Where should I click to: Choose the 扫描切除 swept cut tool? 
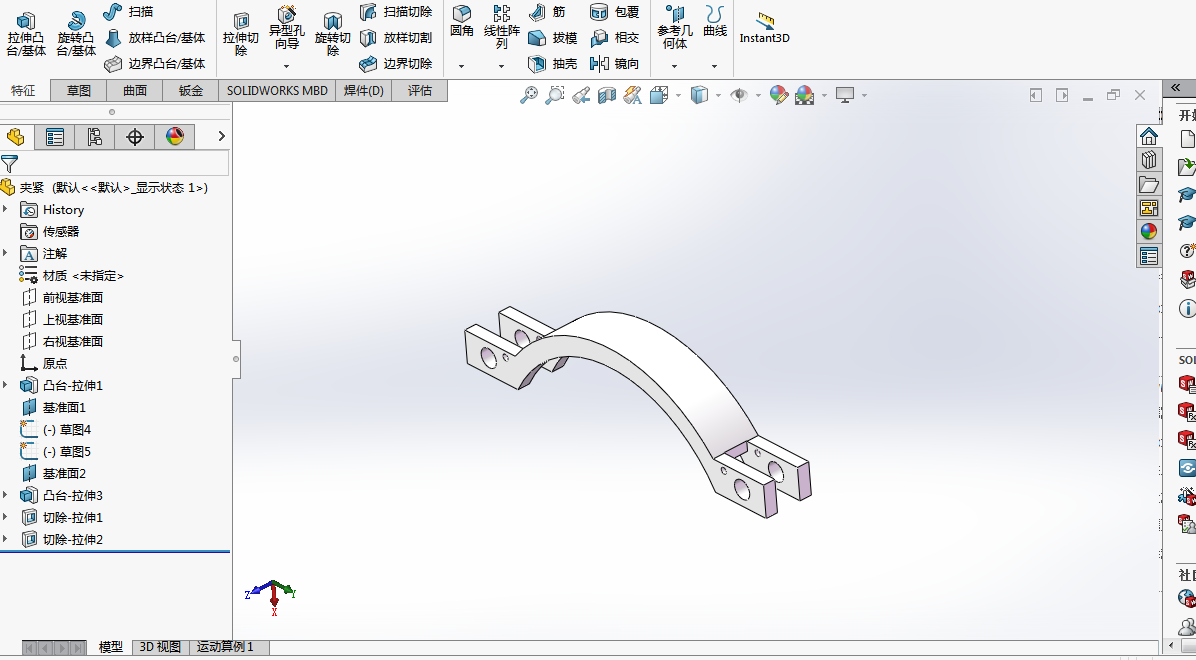(x=396, y=11)
